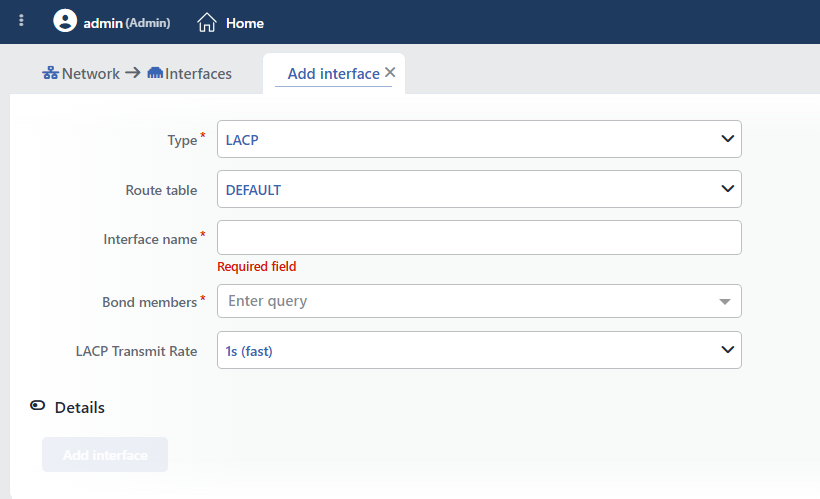820x499 pixels.
Task: Click the Add interface button
Action: 105,455
